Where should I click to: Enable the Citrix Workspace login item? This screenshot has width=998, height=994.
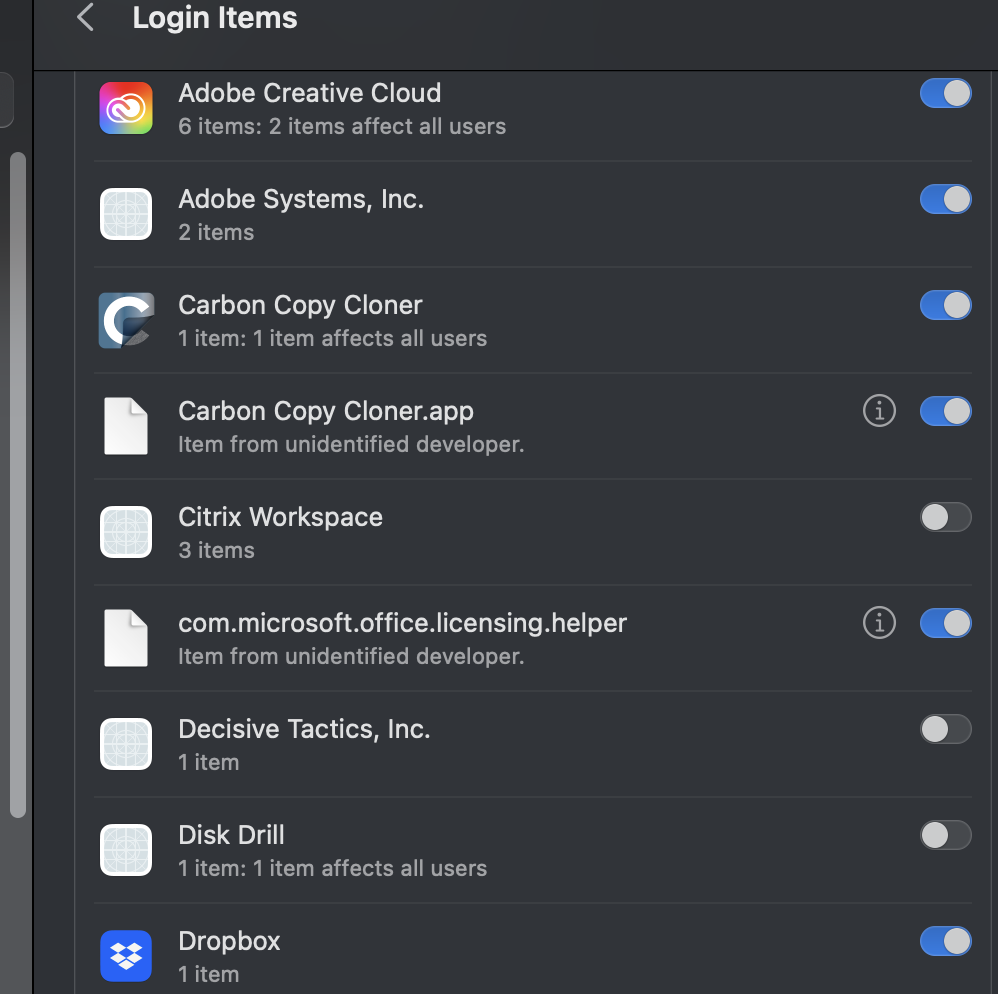tap(945, 517)
